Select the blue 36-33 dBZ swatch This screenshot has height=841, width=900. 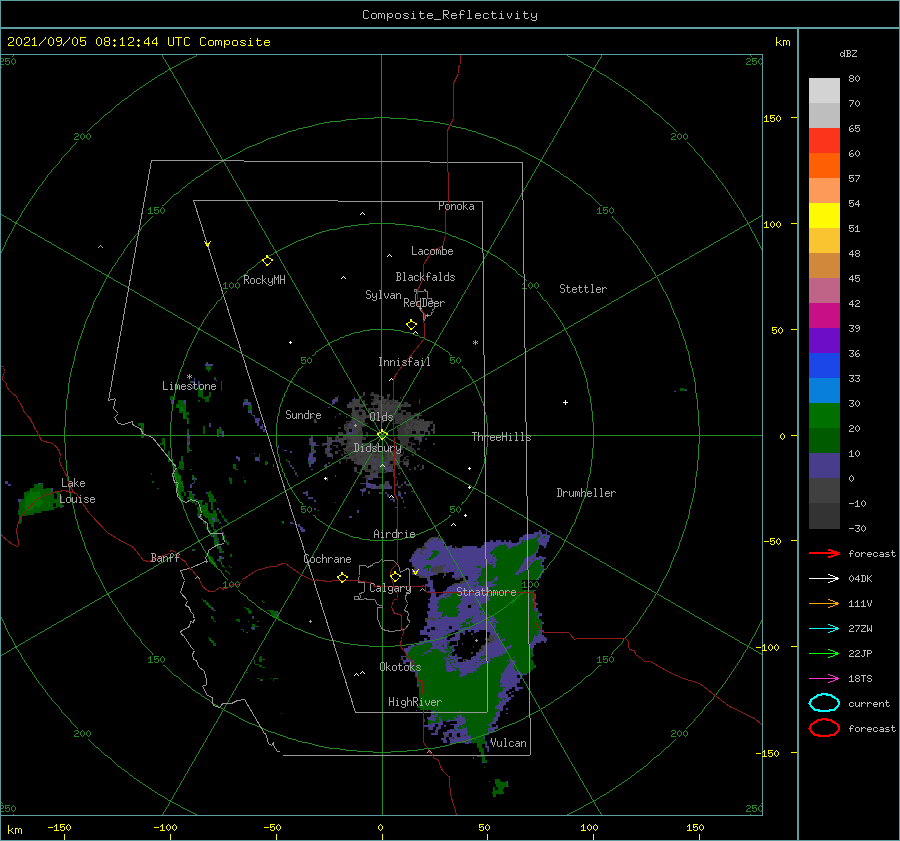click(824, 366)
